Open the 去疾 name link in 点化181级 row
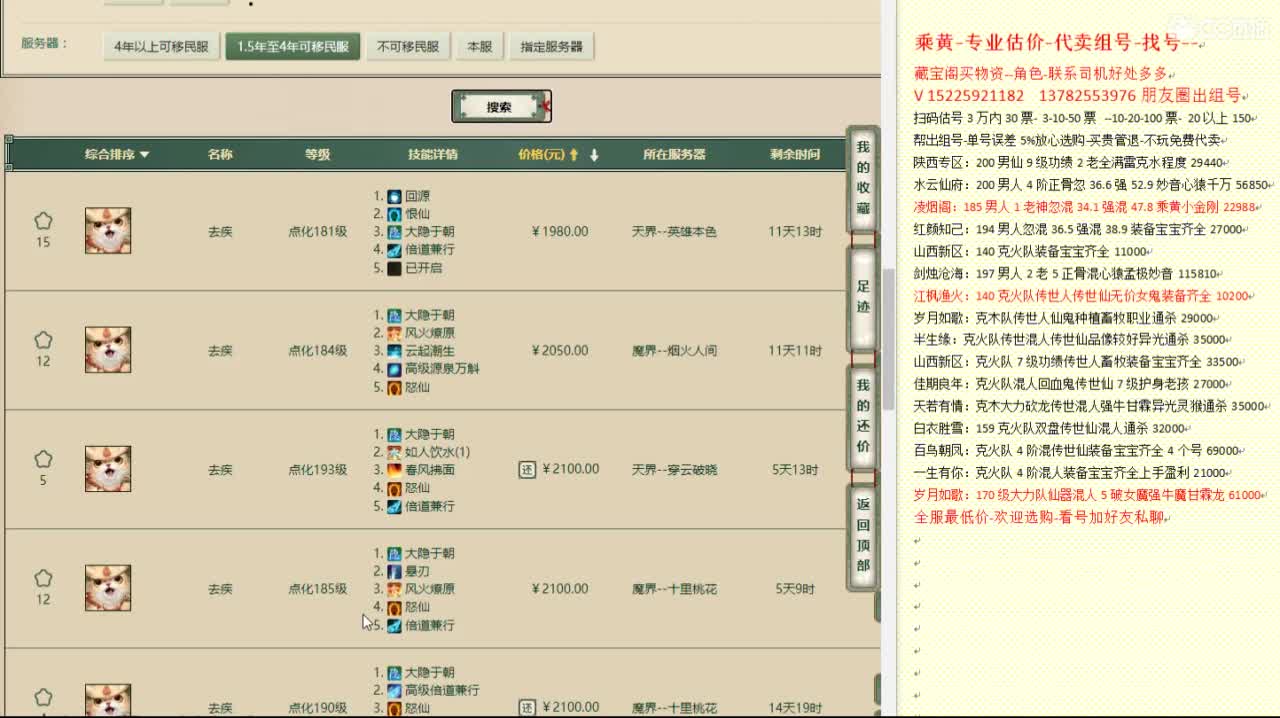1280x718 pixels. click(220, 231)
